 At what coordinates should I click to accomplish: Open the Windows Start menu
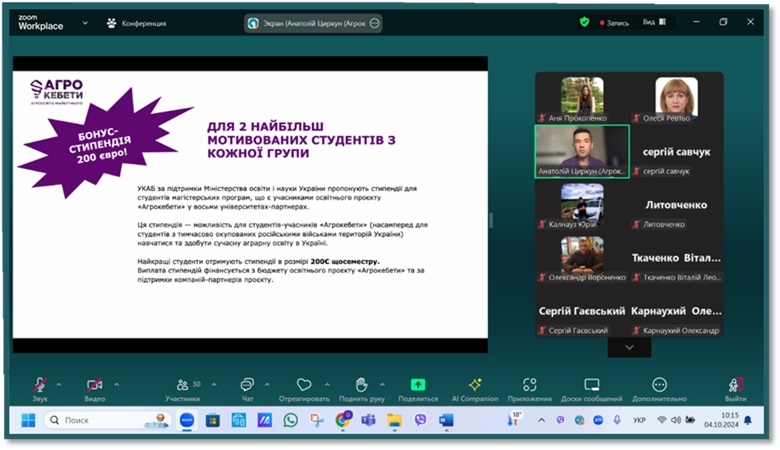coord(28,421)
